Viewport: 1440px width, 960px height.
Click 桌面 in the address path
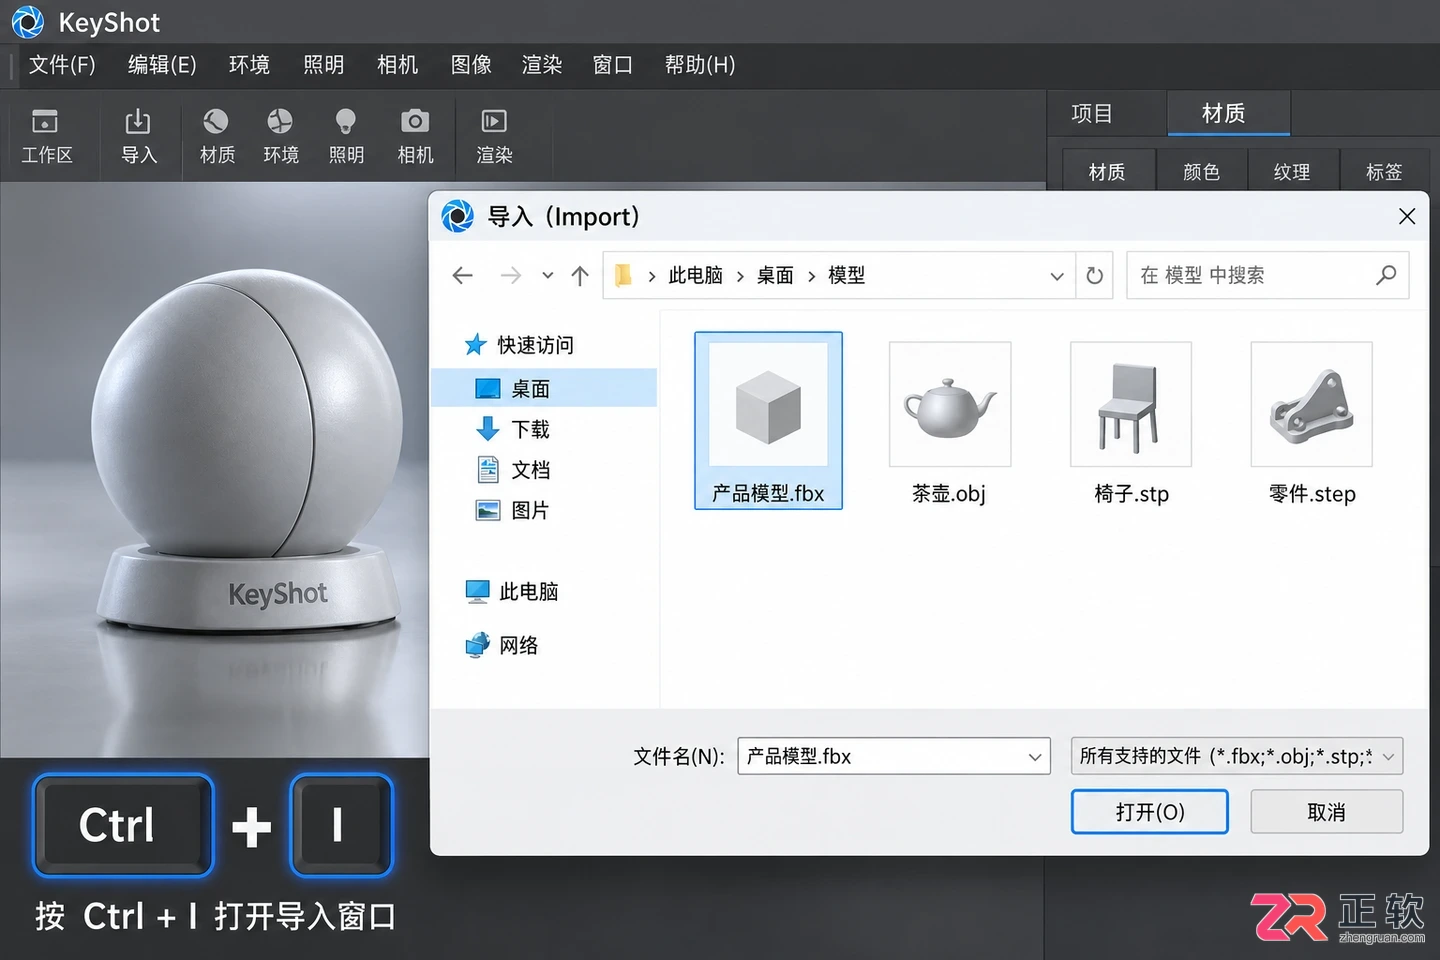(x=775, y=276)
